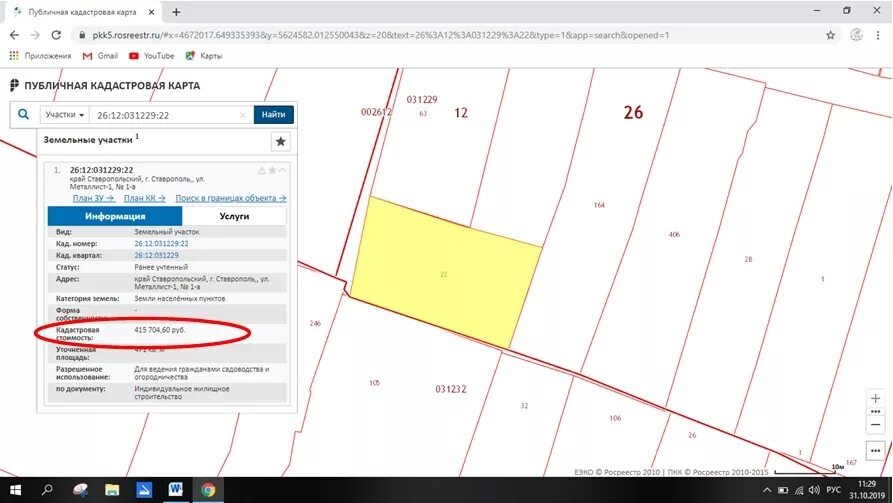Click the Земли населённых пунктов category value
The image size is (893, 503).
[x=179, y=298]
